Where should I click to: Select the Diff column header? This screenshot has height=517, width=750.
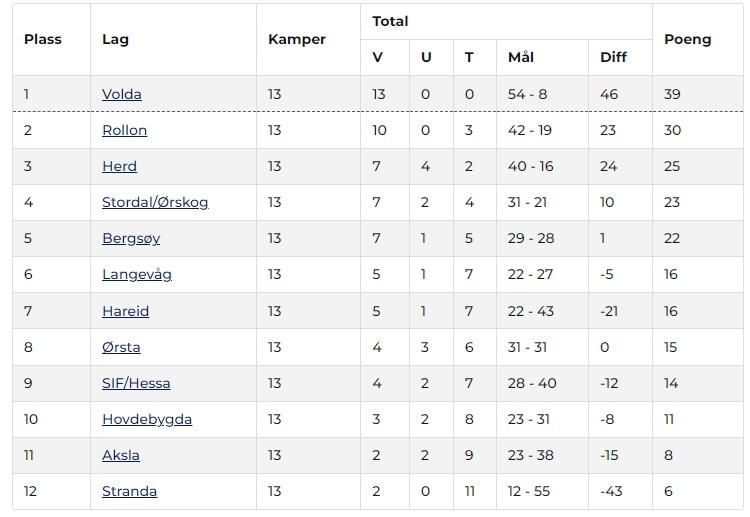point(613,57)
